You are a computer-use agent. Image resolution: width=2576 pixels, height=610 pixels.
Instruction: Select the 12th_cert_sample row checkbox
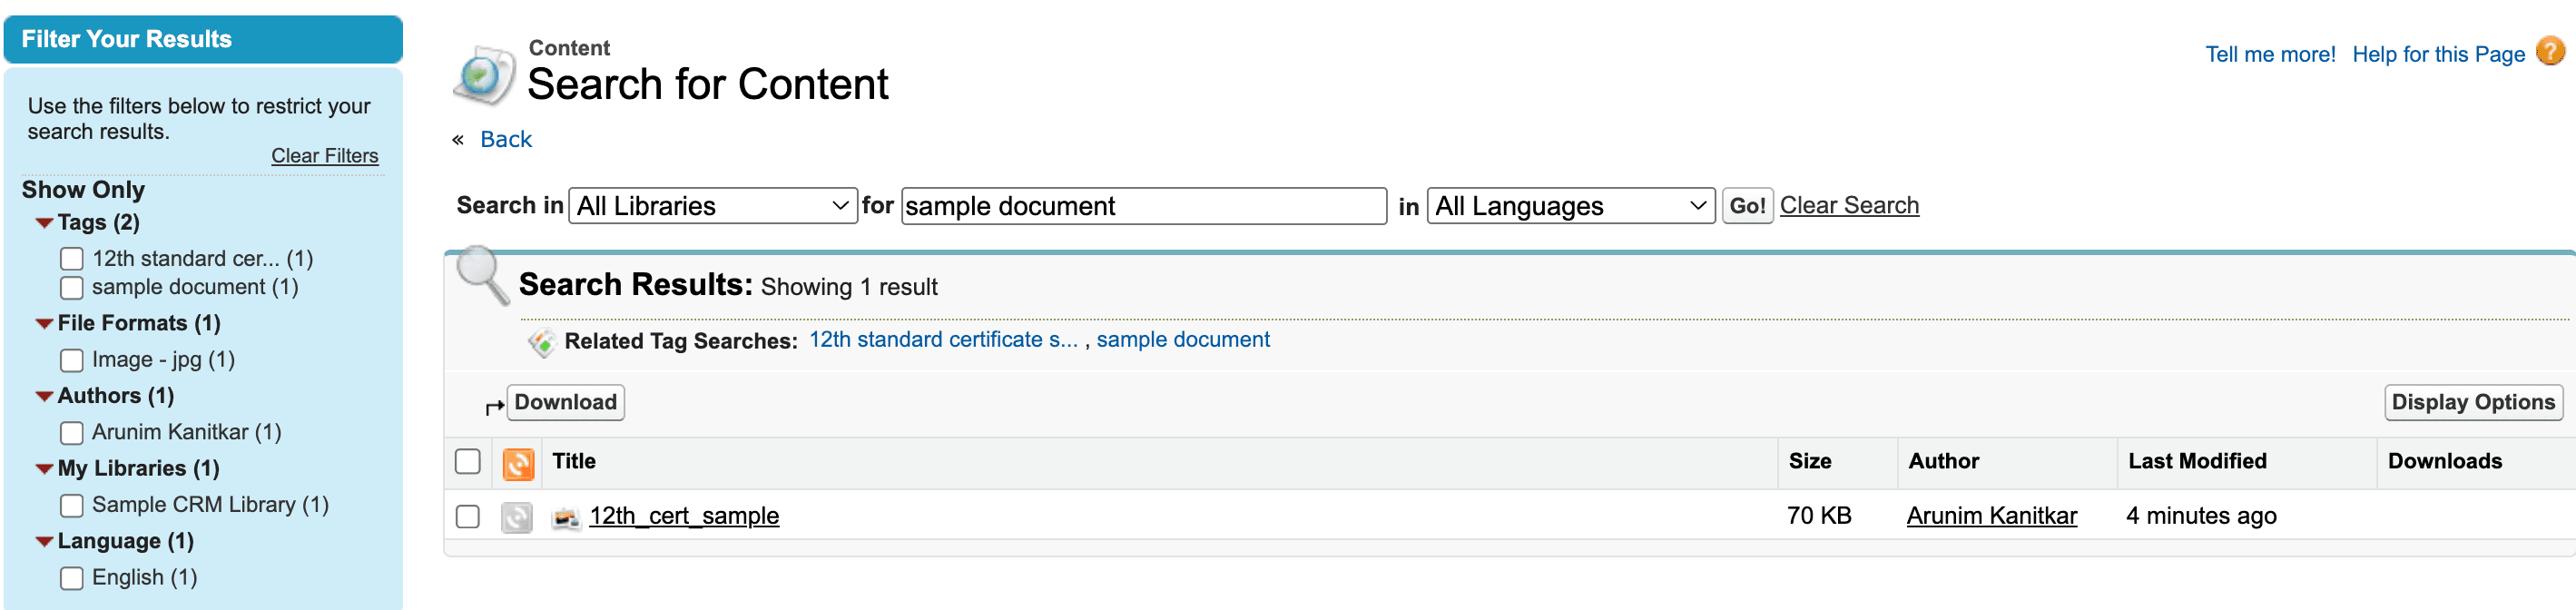468,517
